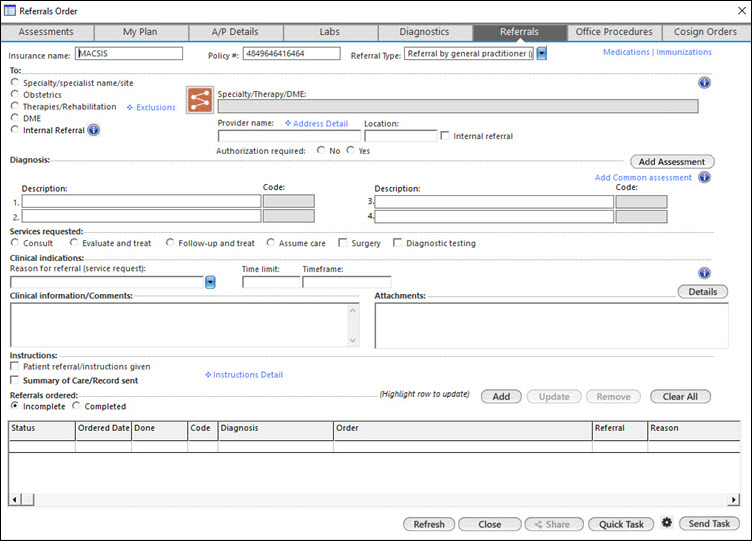Click the Refresh button
The height and width of the screenshot is (541, 752).
click(x=429, y=524)
